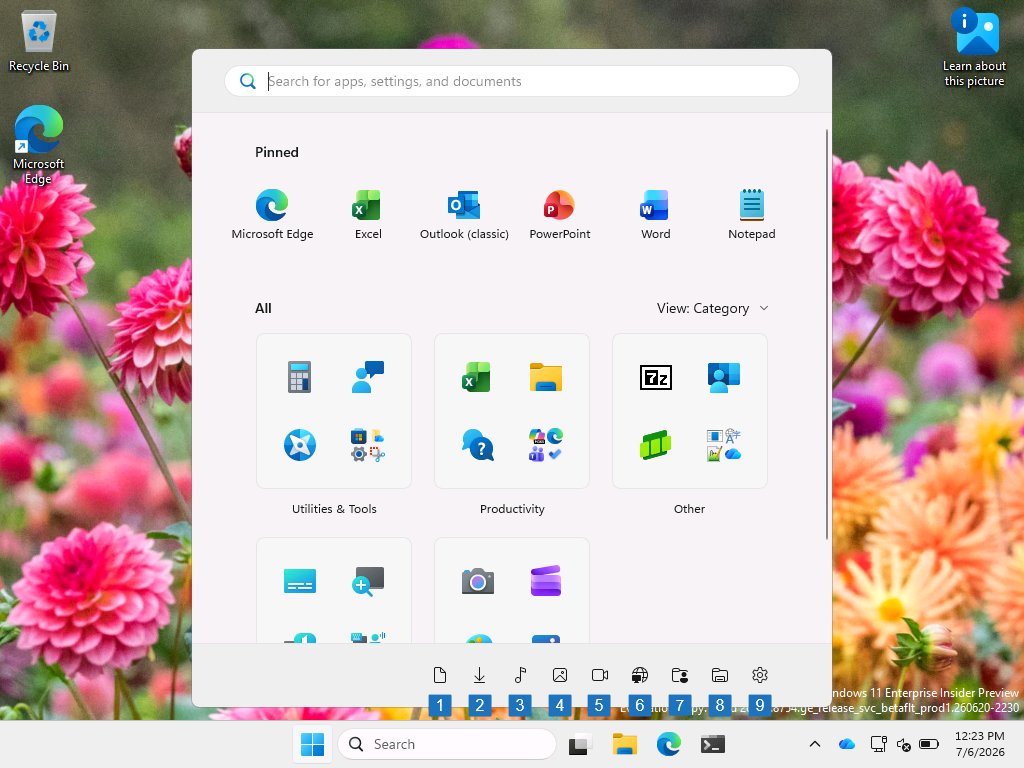The width and height of the screenshot is (1024, 768).
Task: Open Task View from taskbar
Action: [580, 744]
